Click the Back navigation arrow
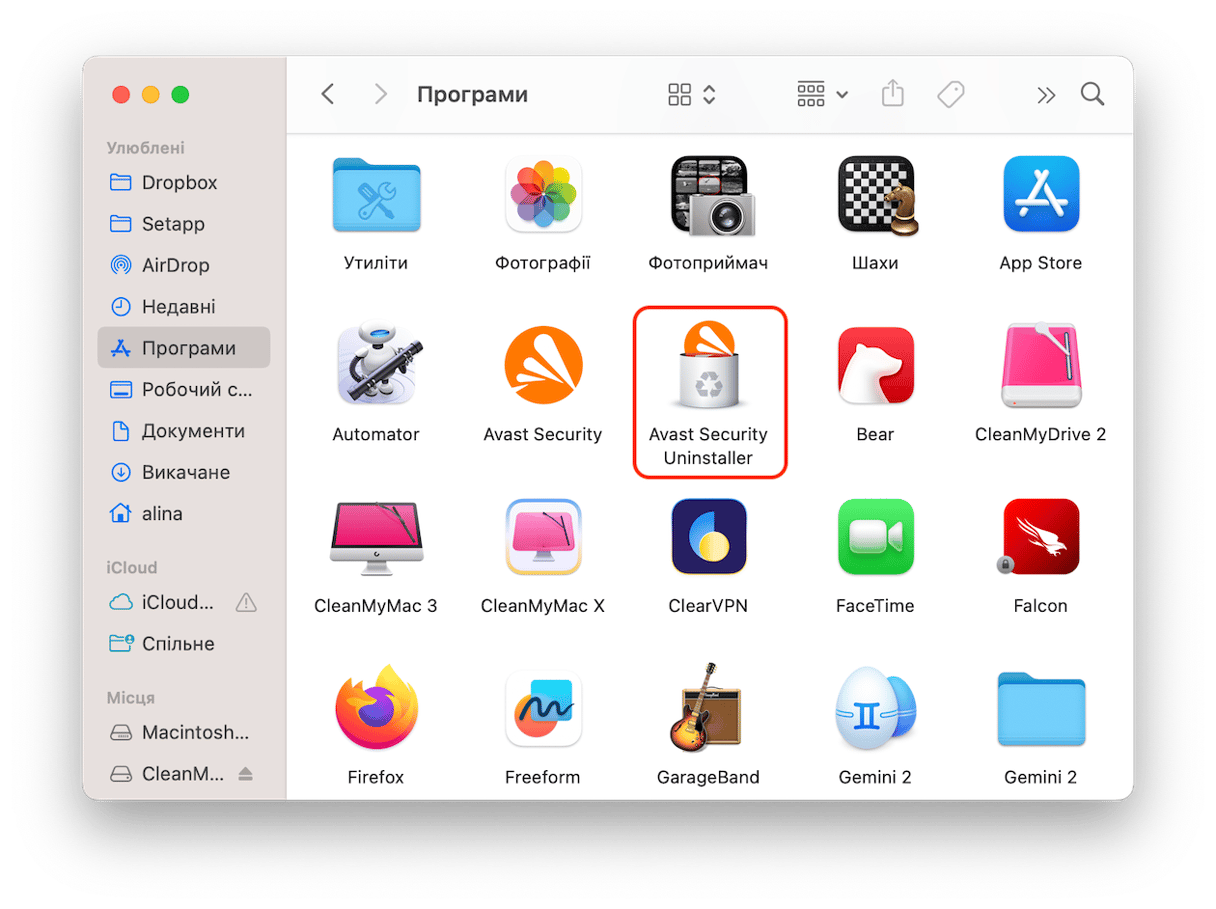The image size is (1216, 909). coord(327,95)
